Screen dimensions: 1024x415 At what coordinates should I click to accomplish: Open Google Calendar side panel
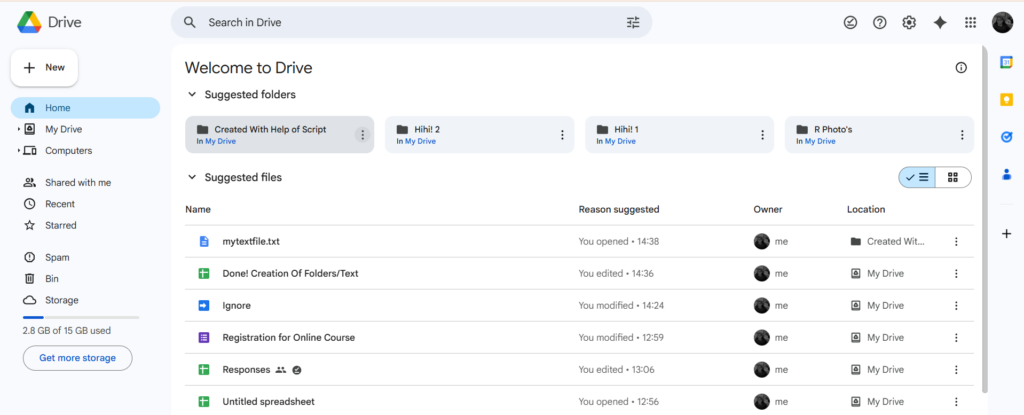tap(1006, 62)
